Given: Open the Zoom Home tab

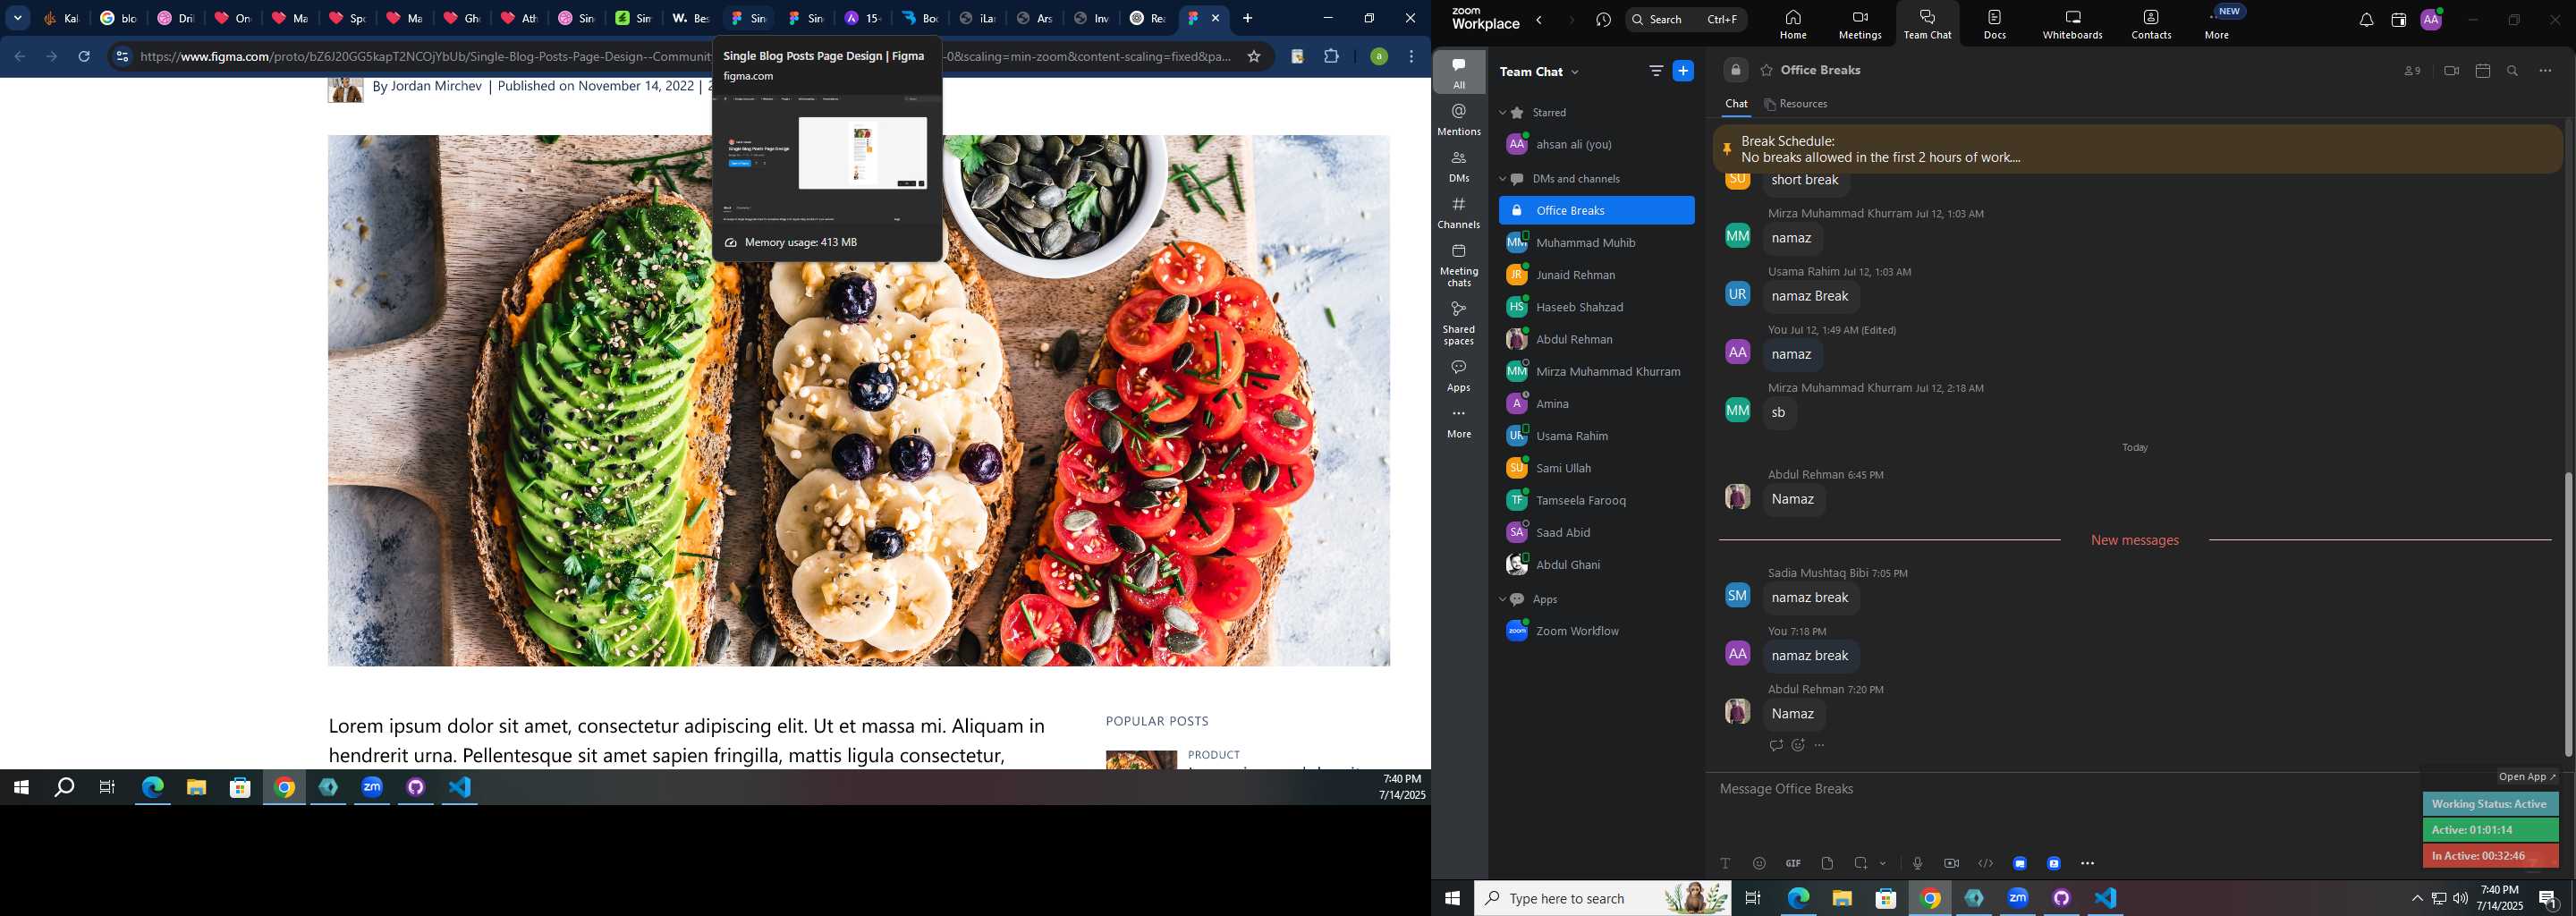Looking at the screenshot, I should click(x=1792, y=23).
